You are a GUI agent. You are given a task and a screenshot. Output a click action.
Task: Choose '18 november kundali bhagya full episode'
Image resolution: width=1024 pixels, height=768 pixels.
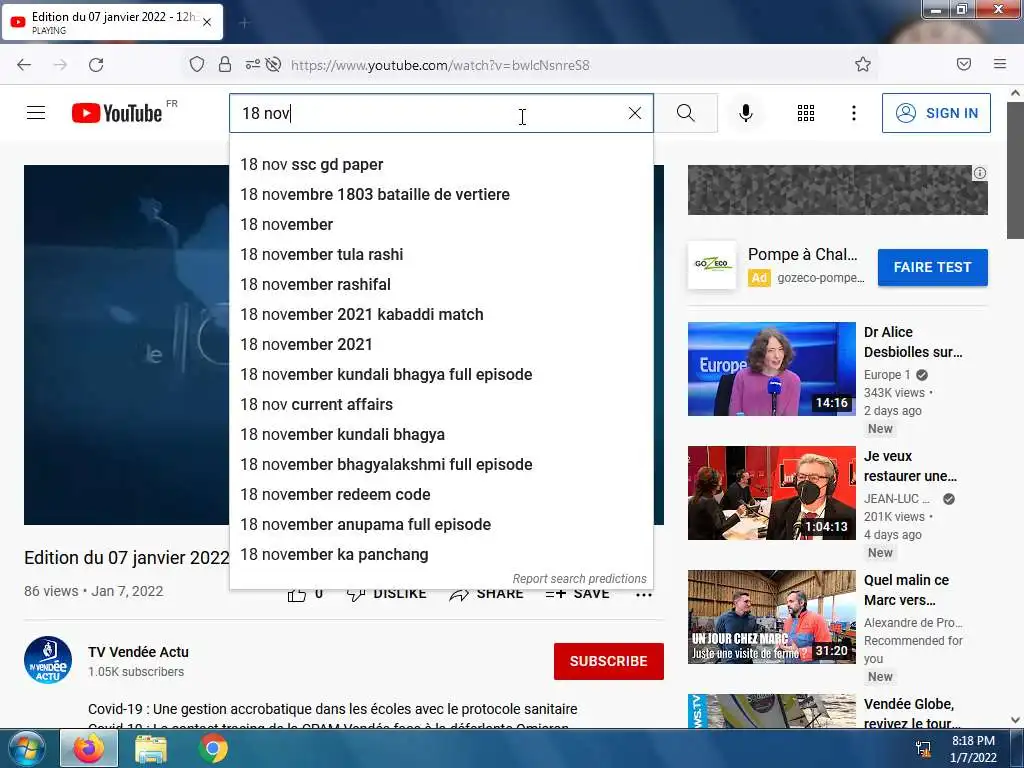click(x=441, y=375)
